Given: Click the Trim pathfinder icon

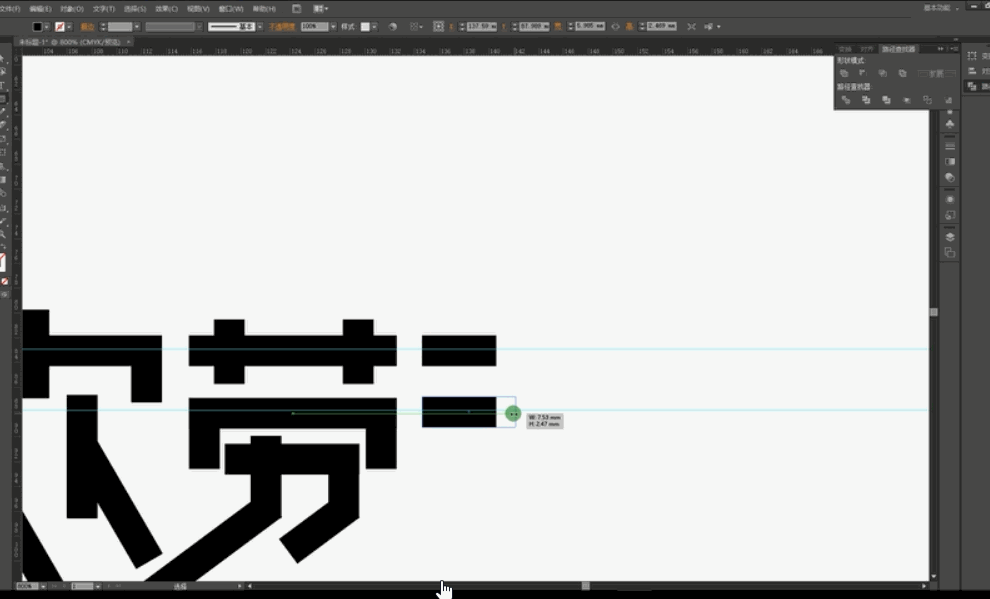Looking at the screenshot, I should pyautogui.click(x=866, y=100).
